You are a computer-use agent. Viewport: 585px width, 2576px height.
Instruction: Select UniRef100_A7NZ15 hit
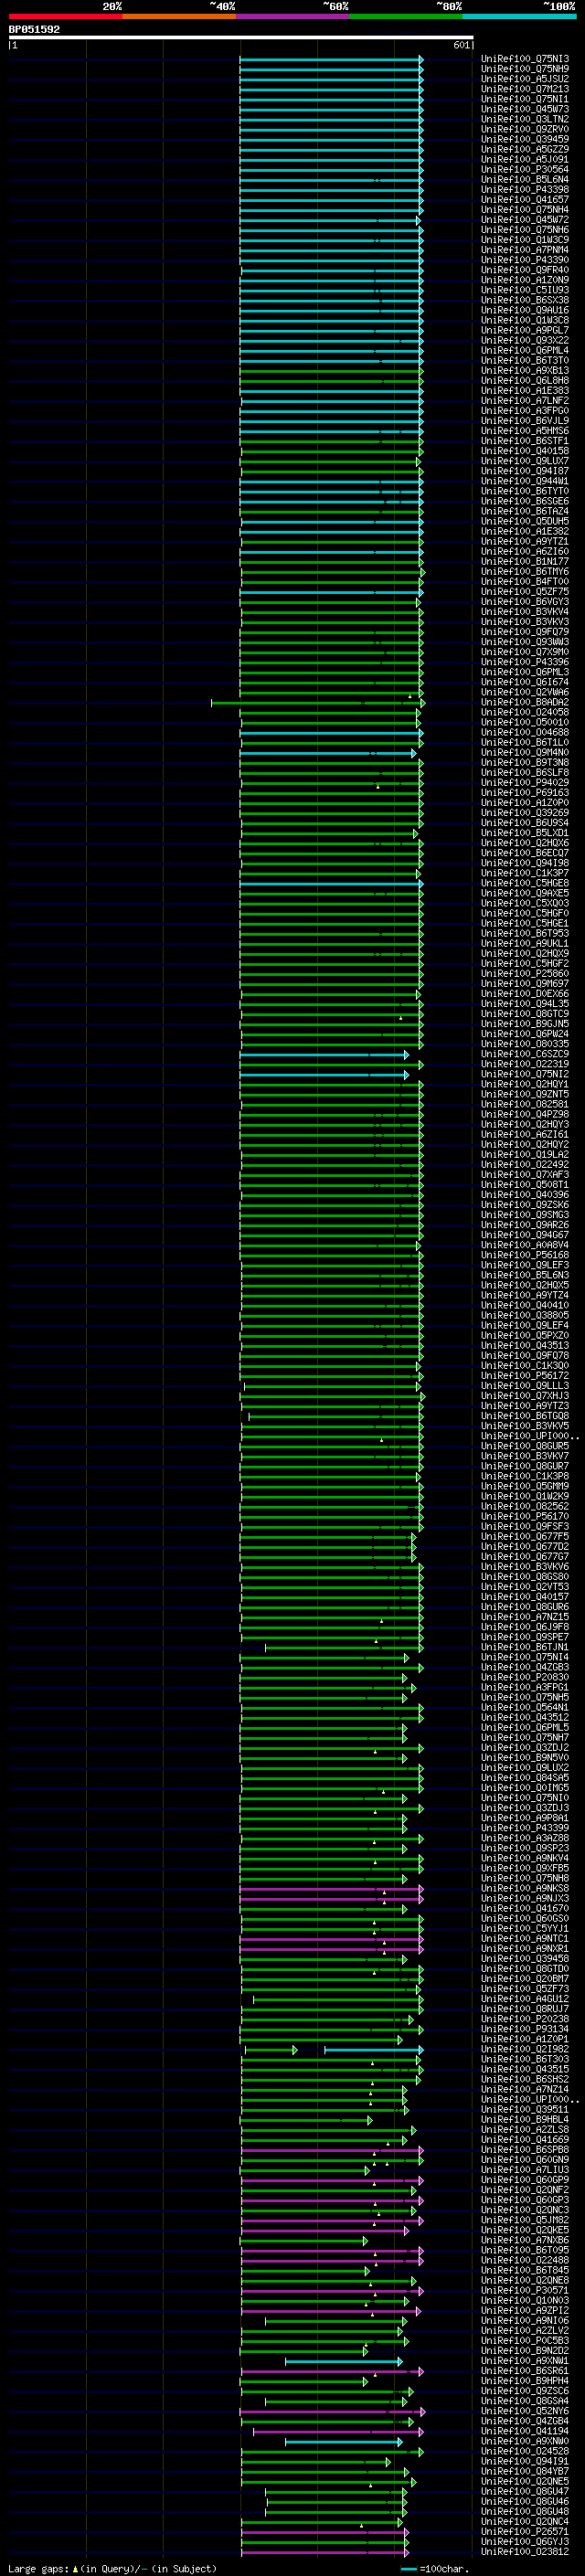tap(525, 1616)
